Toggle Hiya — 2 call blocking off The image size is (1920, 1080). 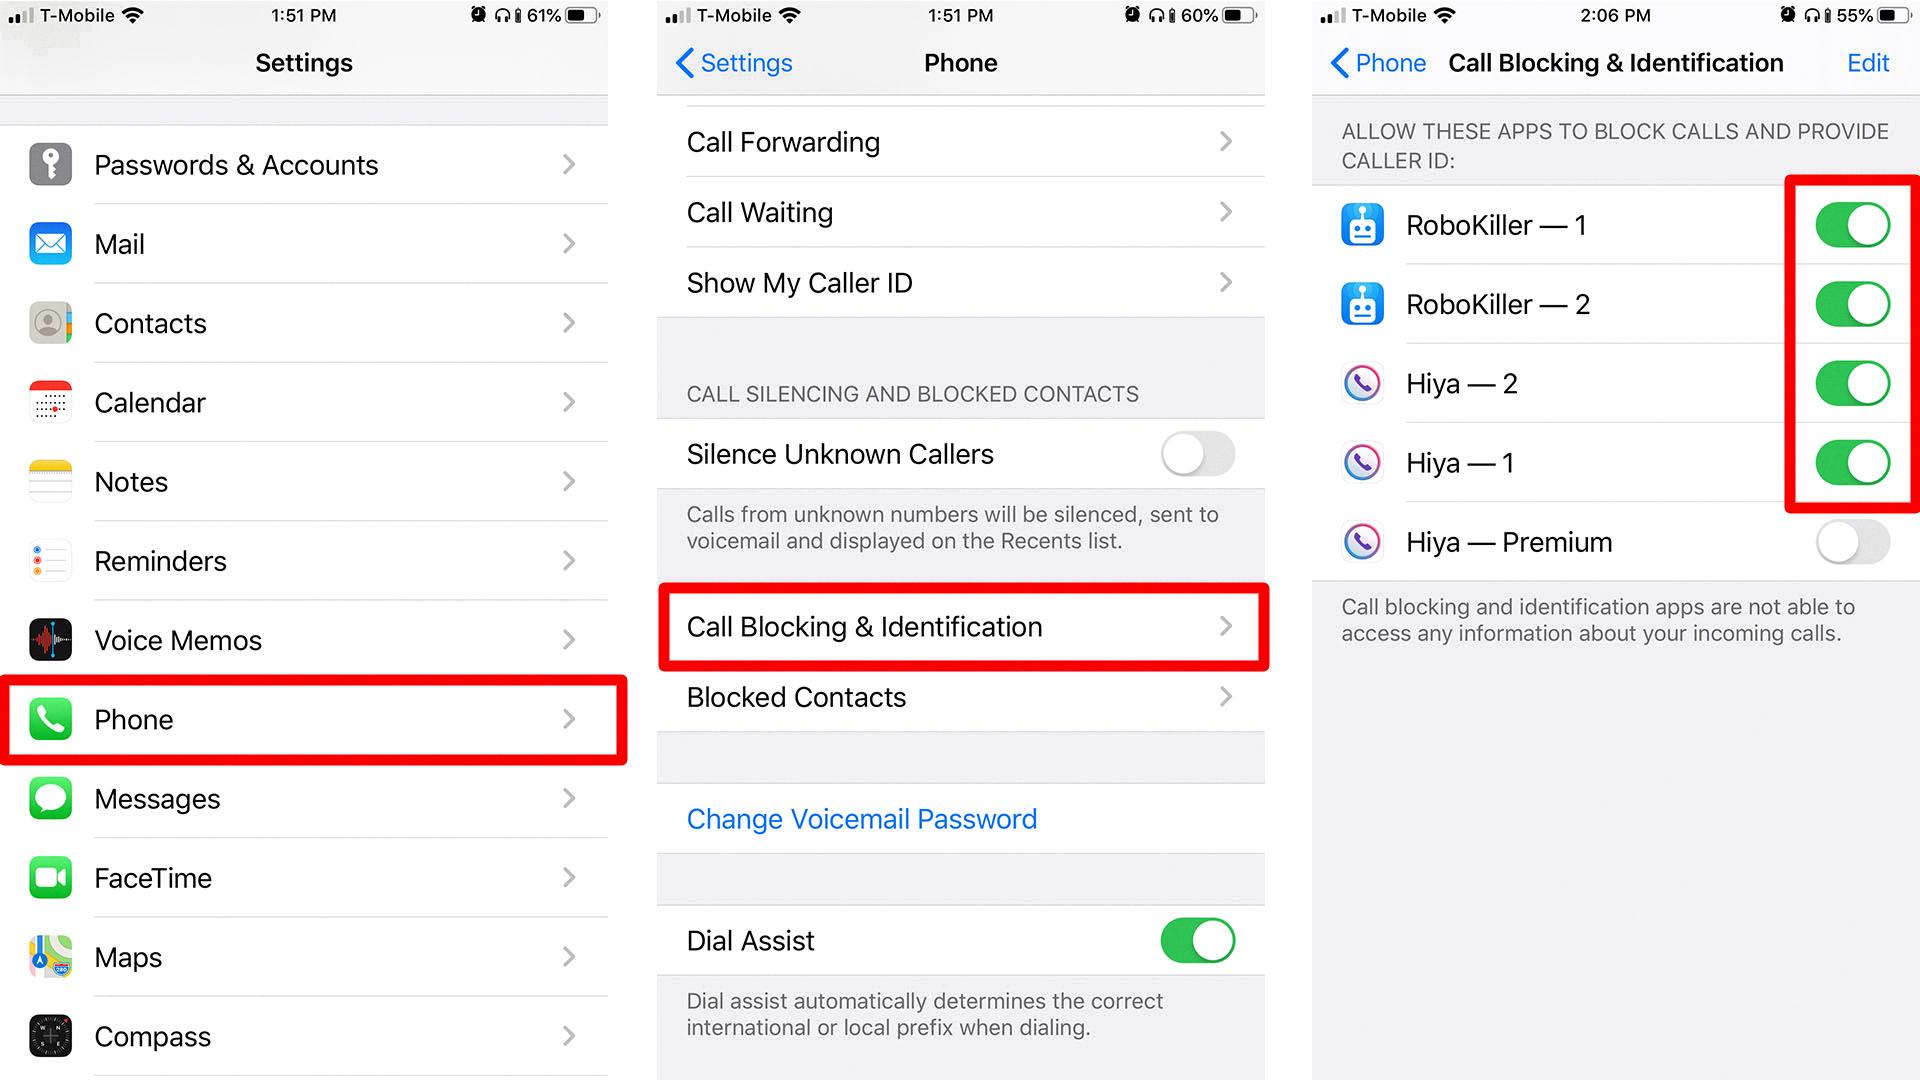1850,384
